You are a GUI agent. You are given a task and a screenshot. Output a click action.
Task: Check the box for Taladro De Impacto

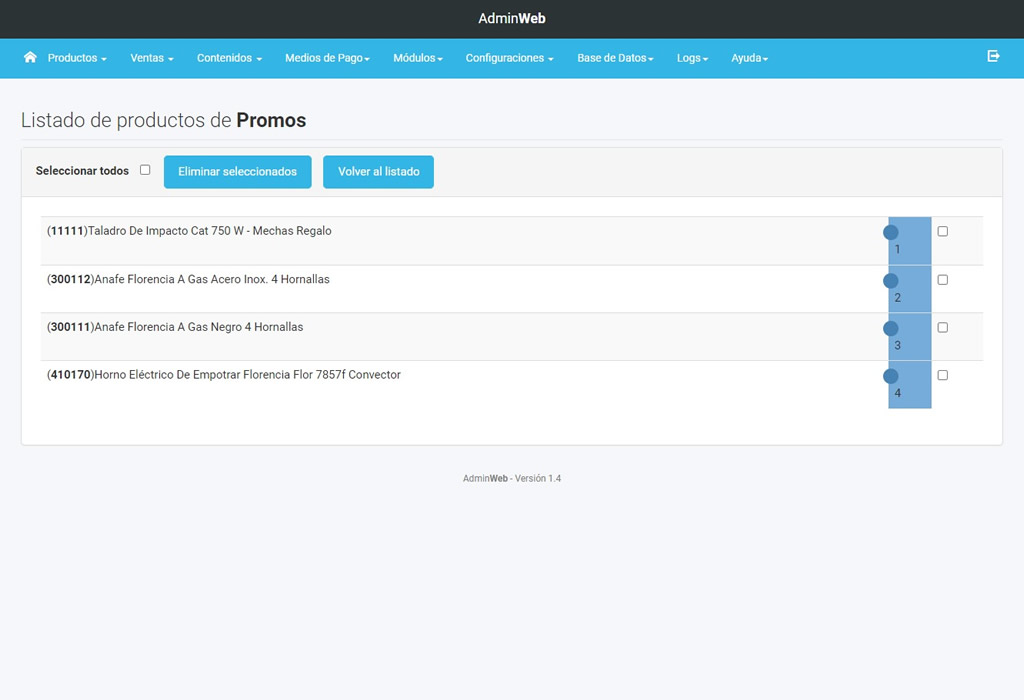pos(942,232)
